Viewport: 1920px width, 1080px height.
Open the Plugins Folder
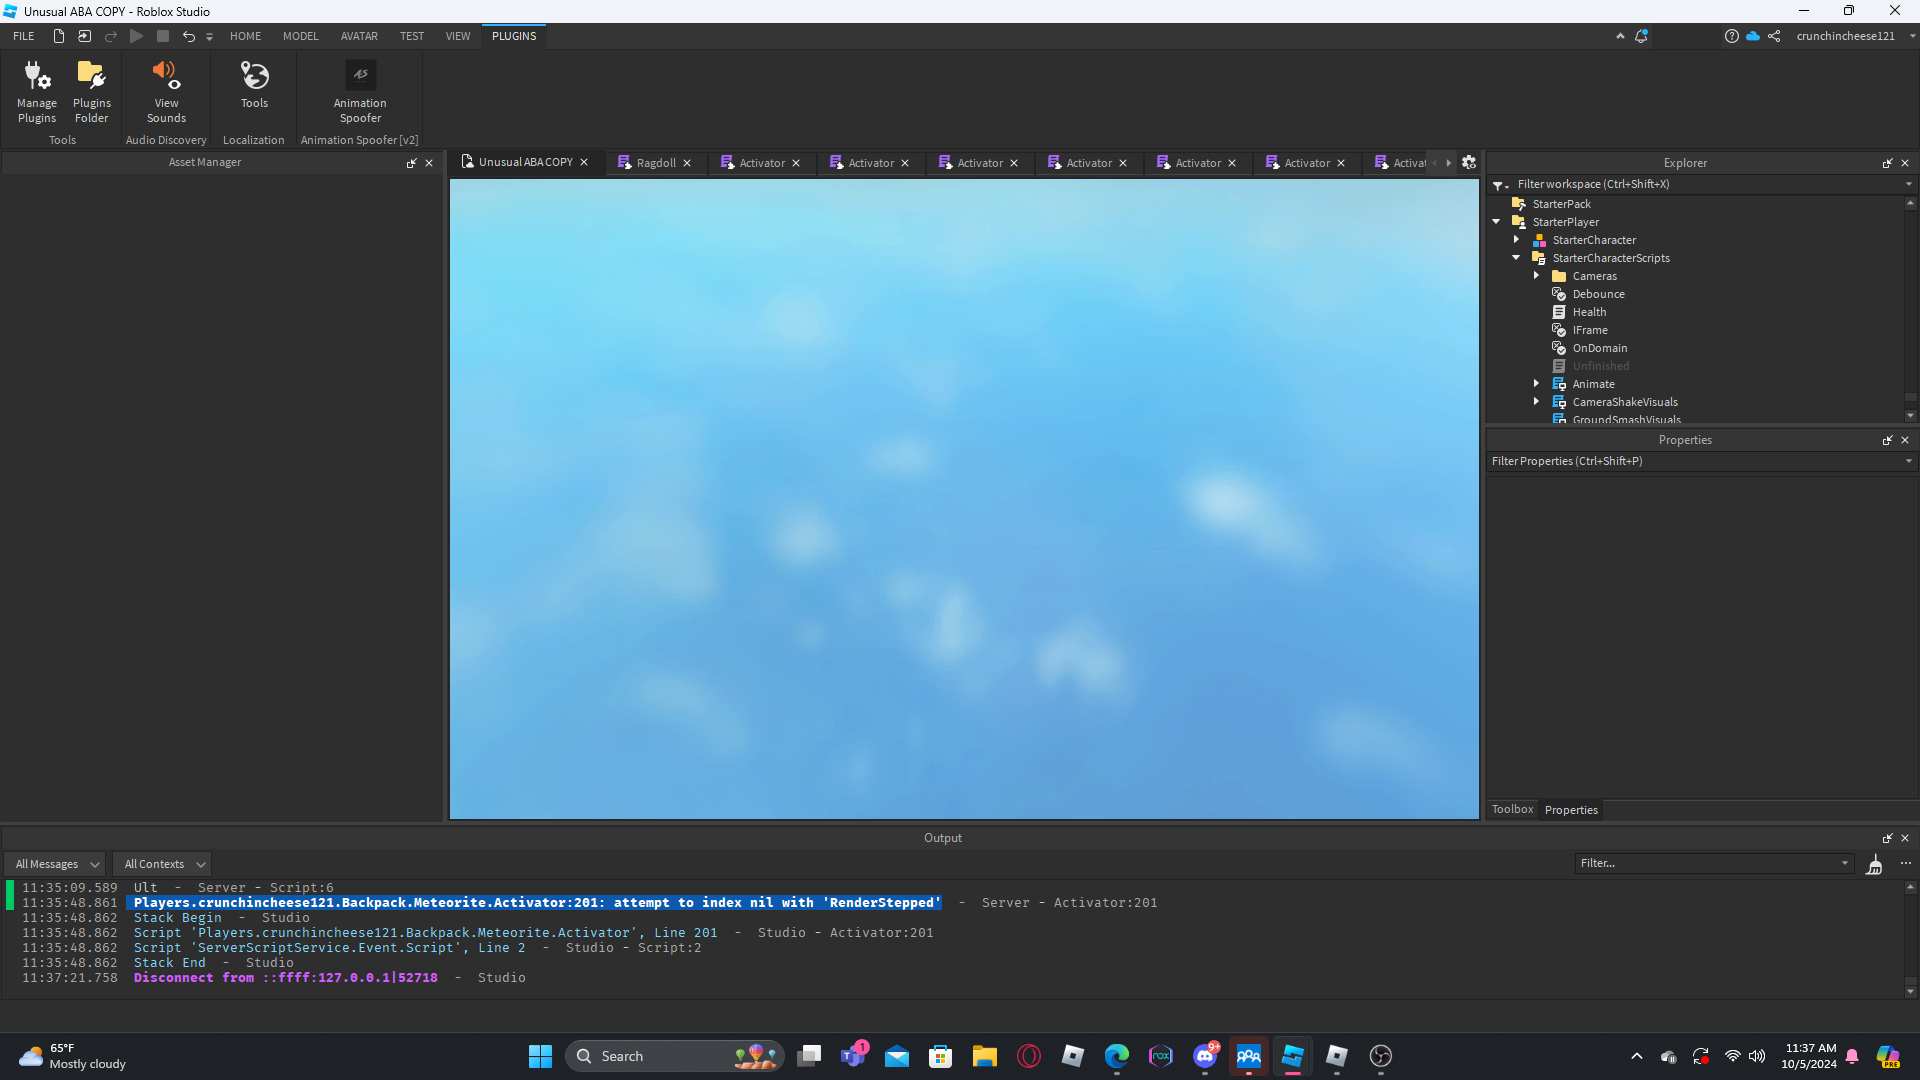[x=91, y=90]
